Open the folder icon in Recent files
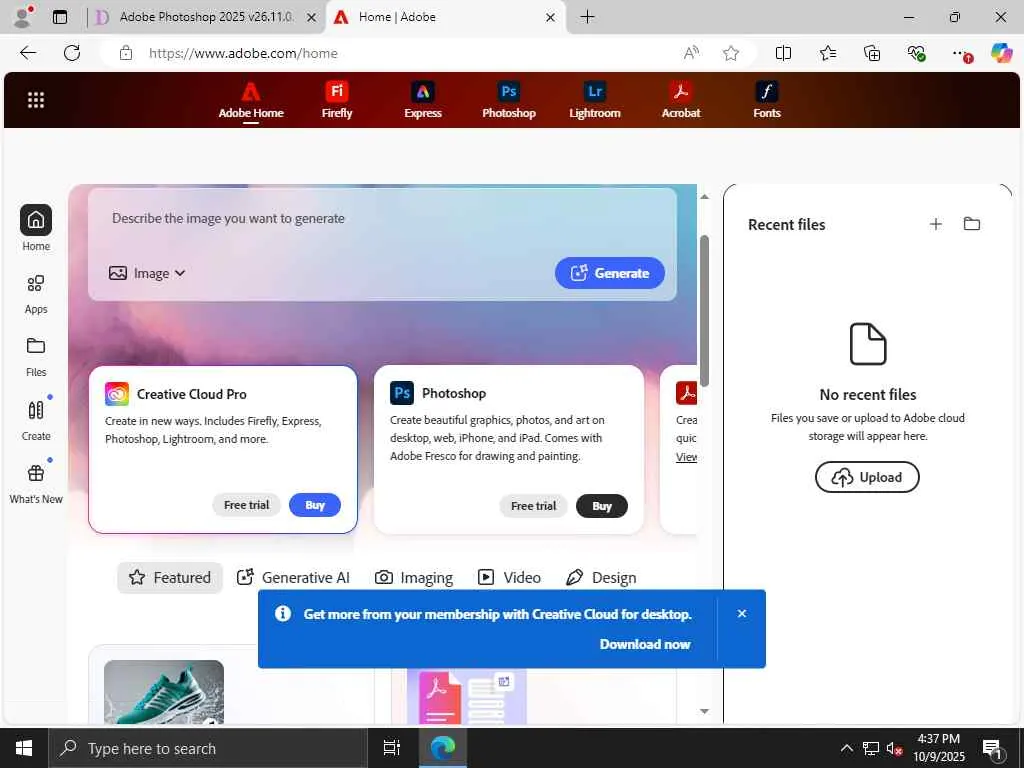The height and width of the screenshot is (768, 1024). 972,224
